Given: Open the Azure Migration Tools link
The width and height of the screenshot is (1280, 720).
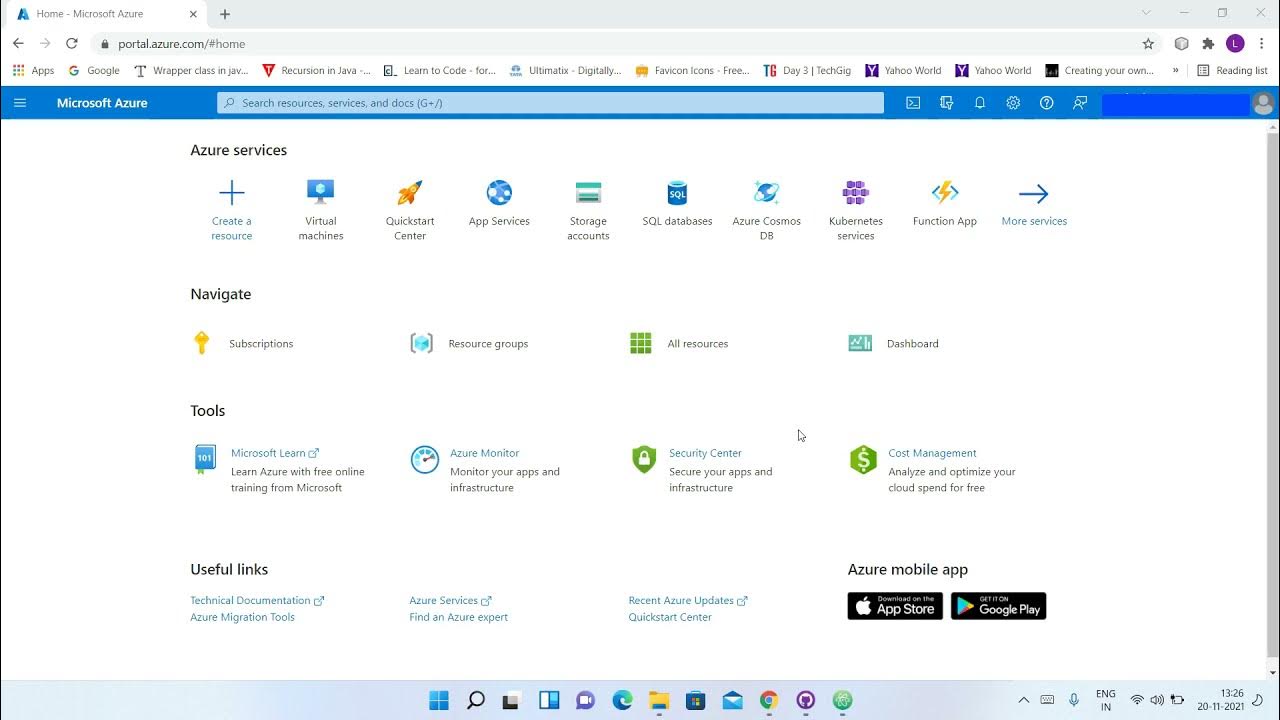Looking at the screenshot, I should 243,617.
